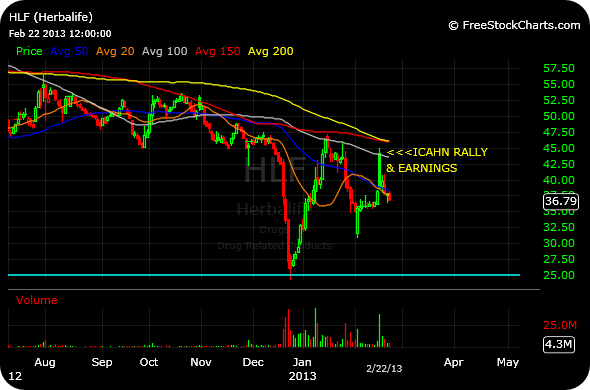Viewport: 590px width, 390px height.
Task: Click the 30.00 price axis label
Action: 559,243
